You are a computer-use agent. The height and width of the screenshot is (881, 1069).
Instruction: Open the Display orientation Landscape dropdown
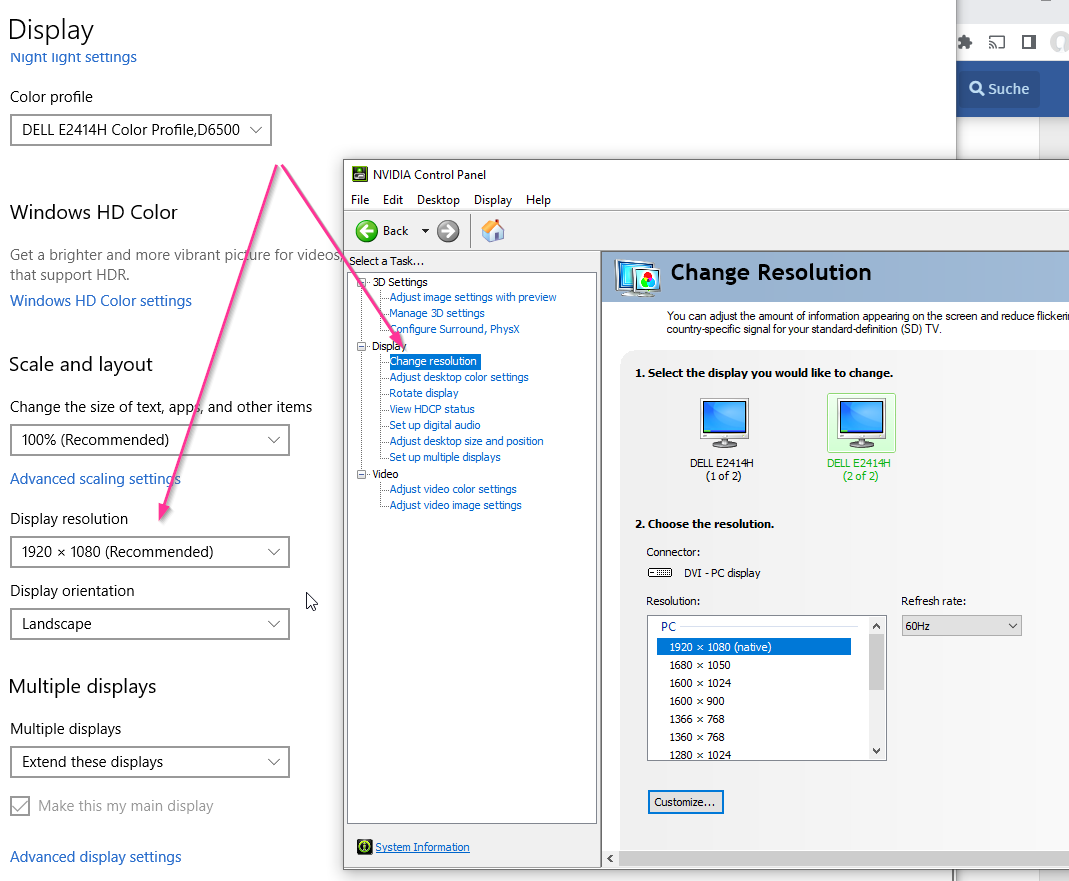pos(150,624)
